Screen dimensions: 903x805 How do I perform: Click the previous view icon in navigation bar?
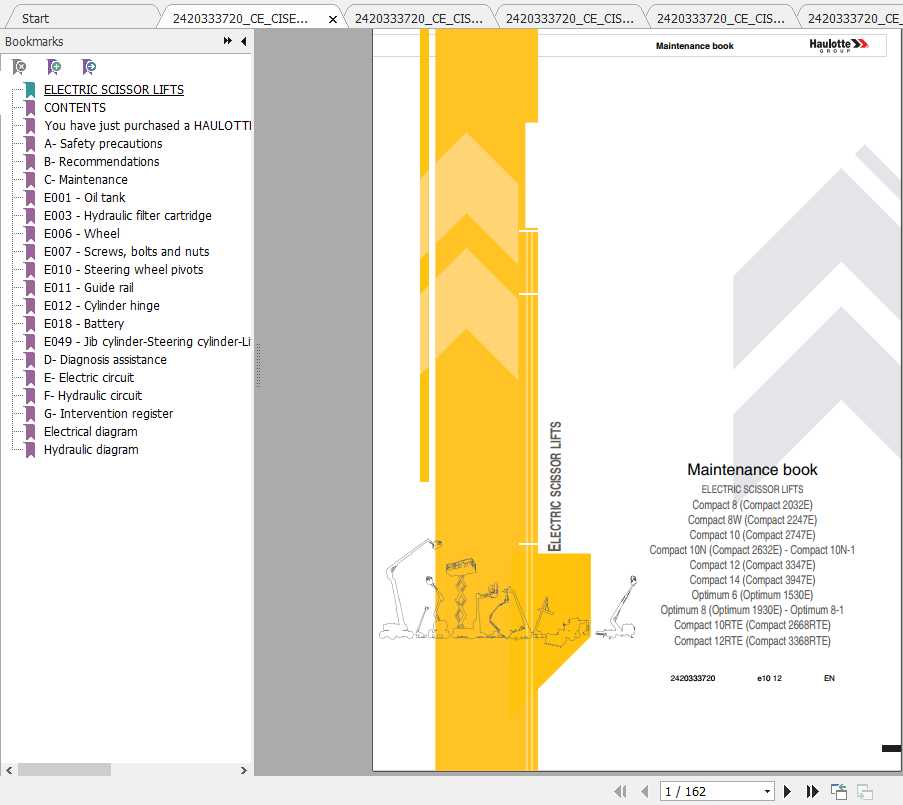838,792
